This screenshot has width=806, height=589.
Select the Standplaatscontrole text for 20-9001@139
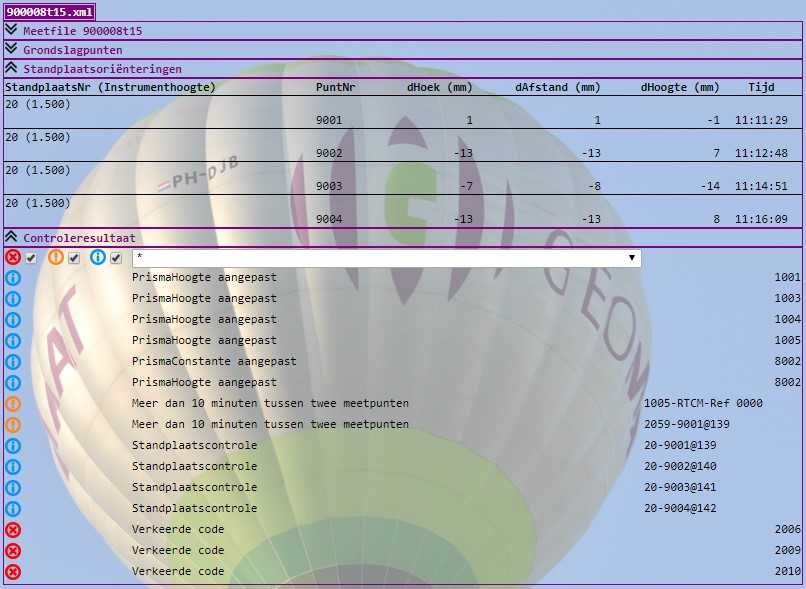tap(194, 445)
